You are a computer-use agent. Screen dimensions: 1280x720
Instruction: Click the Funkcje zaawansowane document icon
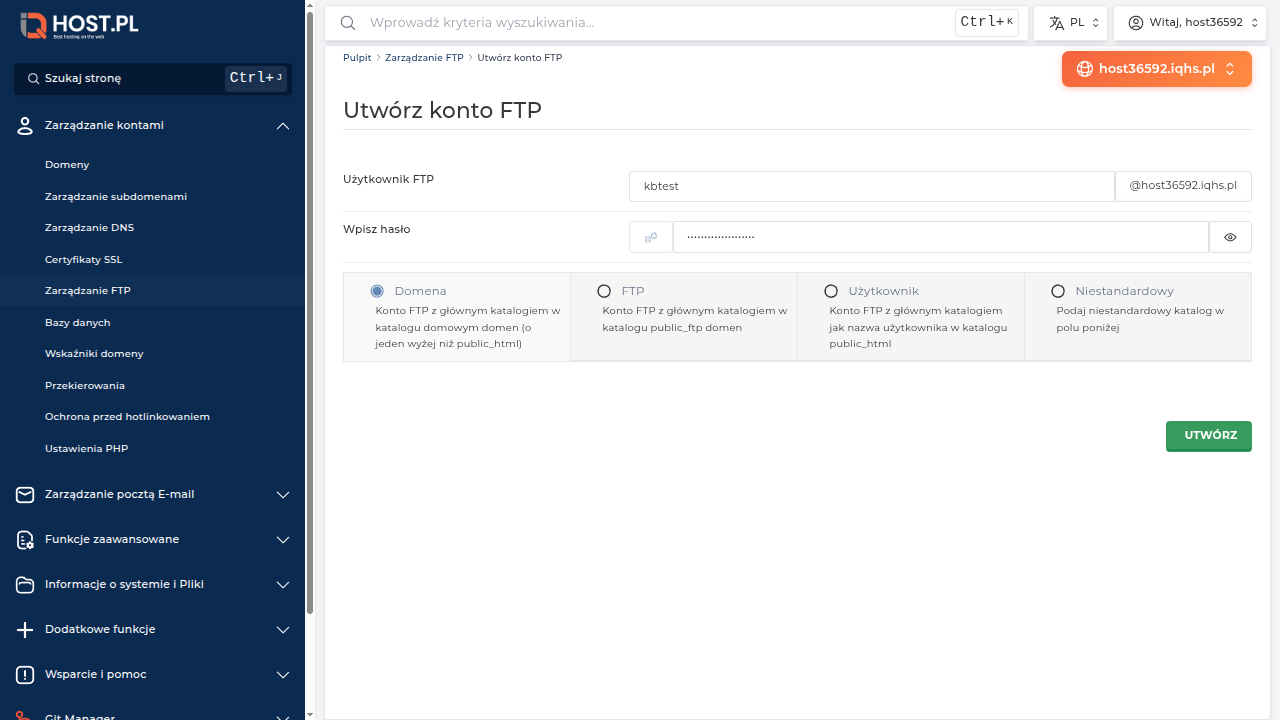coord(26,539)
